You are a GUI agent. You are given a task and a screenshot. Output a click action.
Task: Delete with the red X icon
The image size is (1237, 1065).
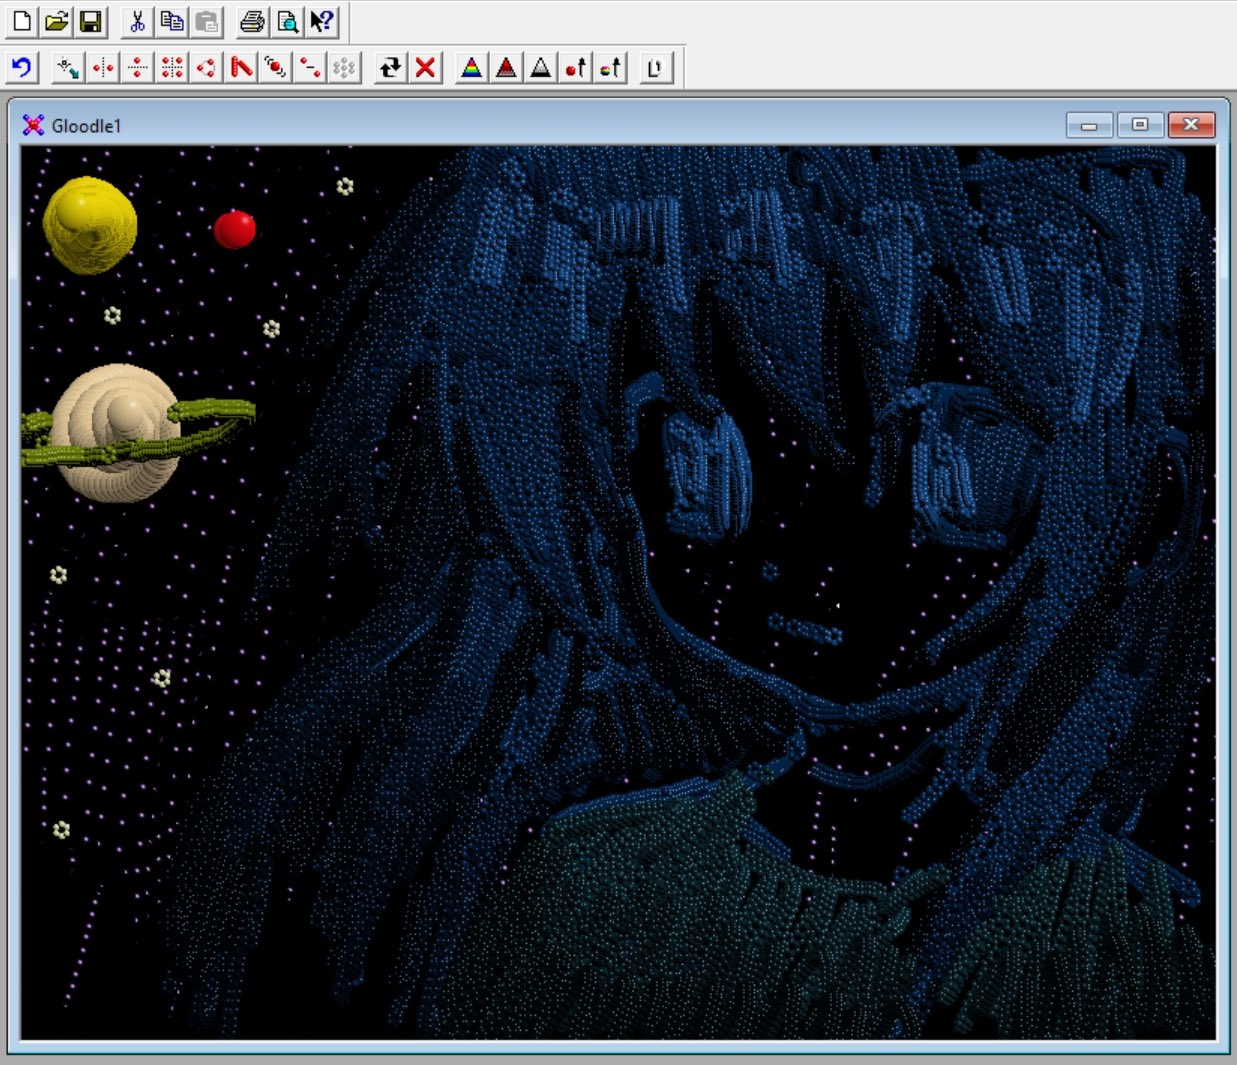coord(425,68)
